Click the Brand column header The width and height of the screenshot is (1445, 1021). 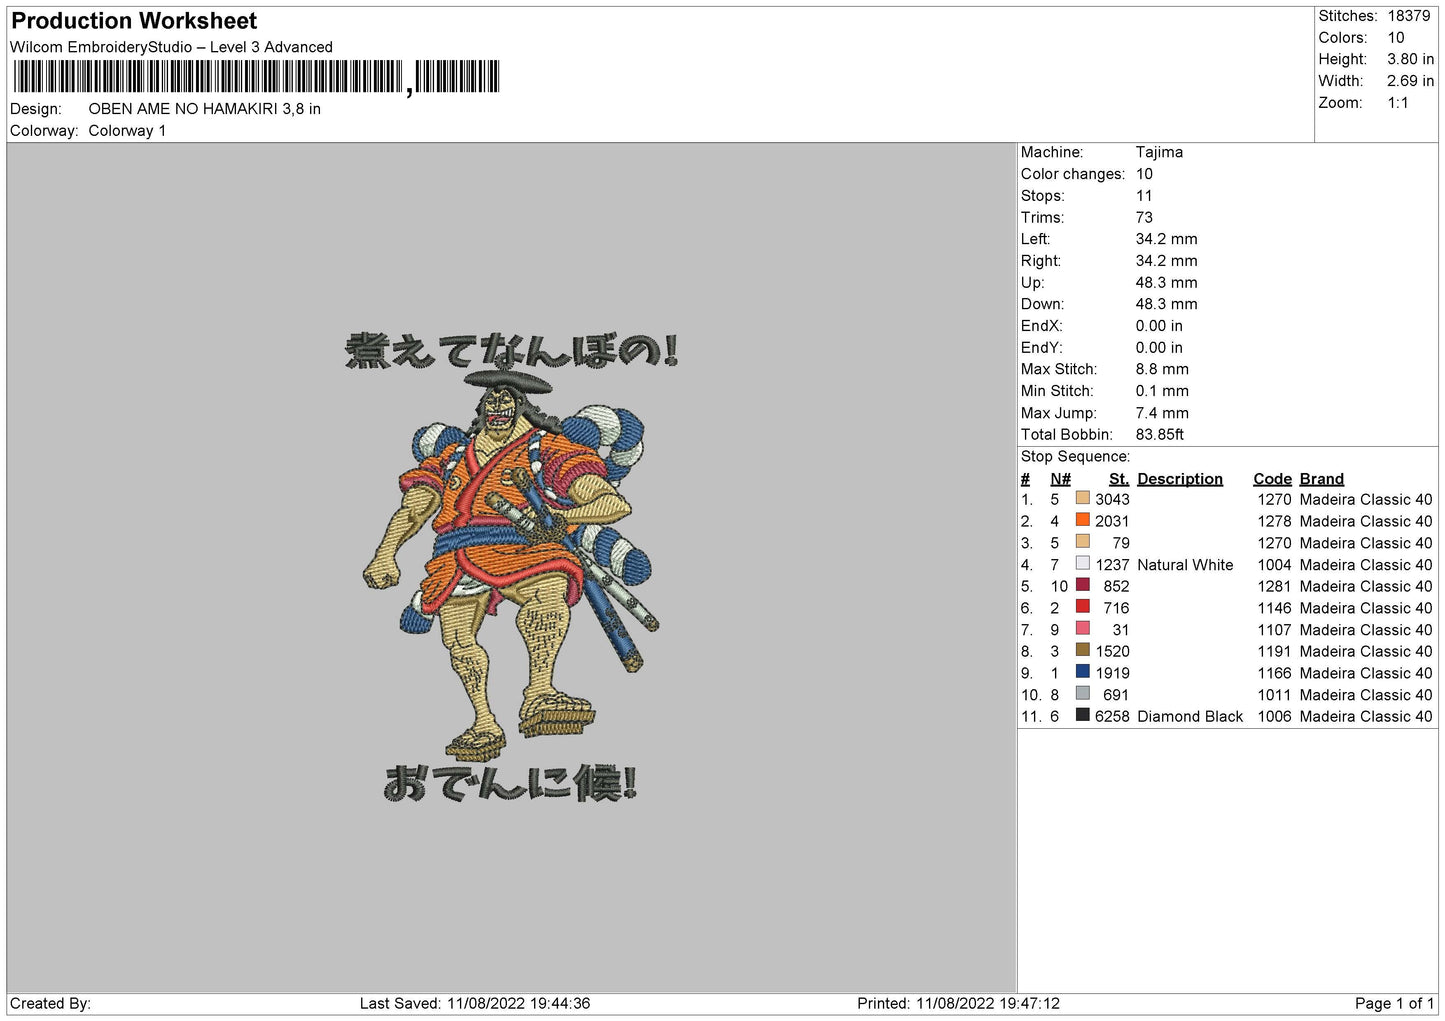click(x=1322, y=479)
